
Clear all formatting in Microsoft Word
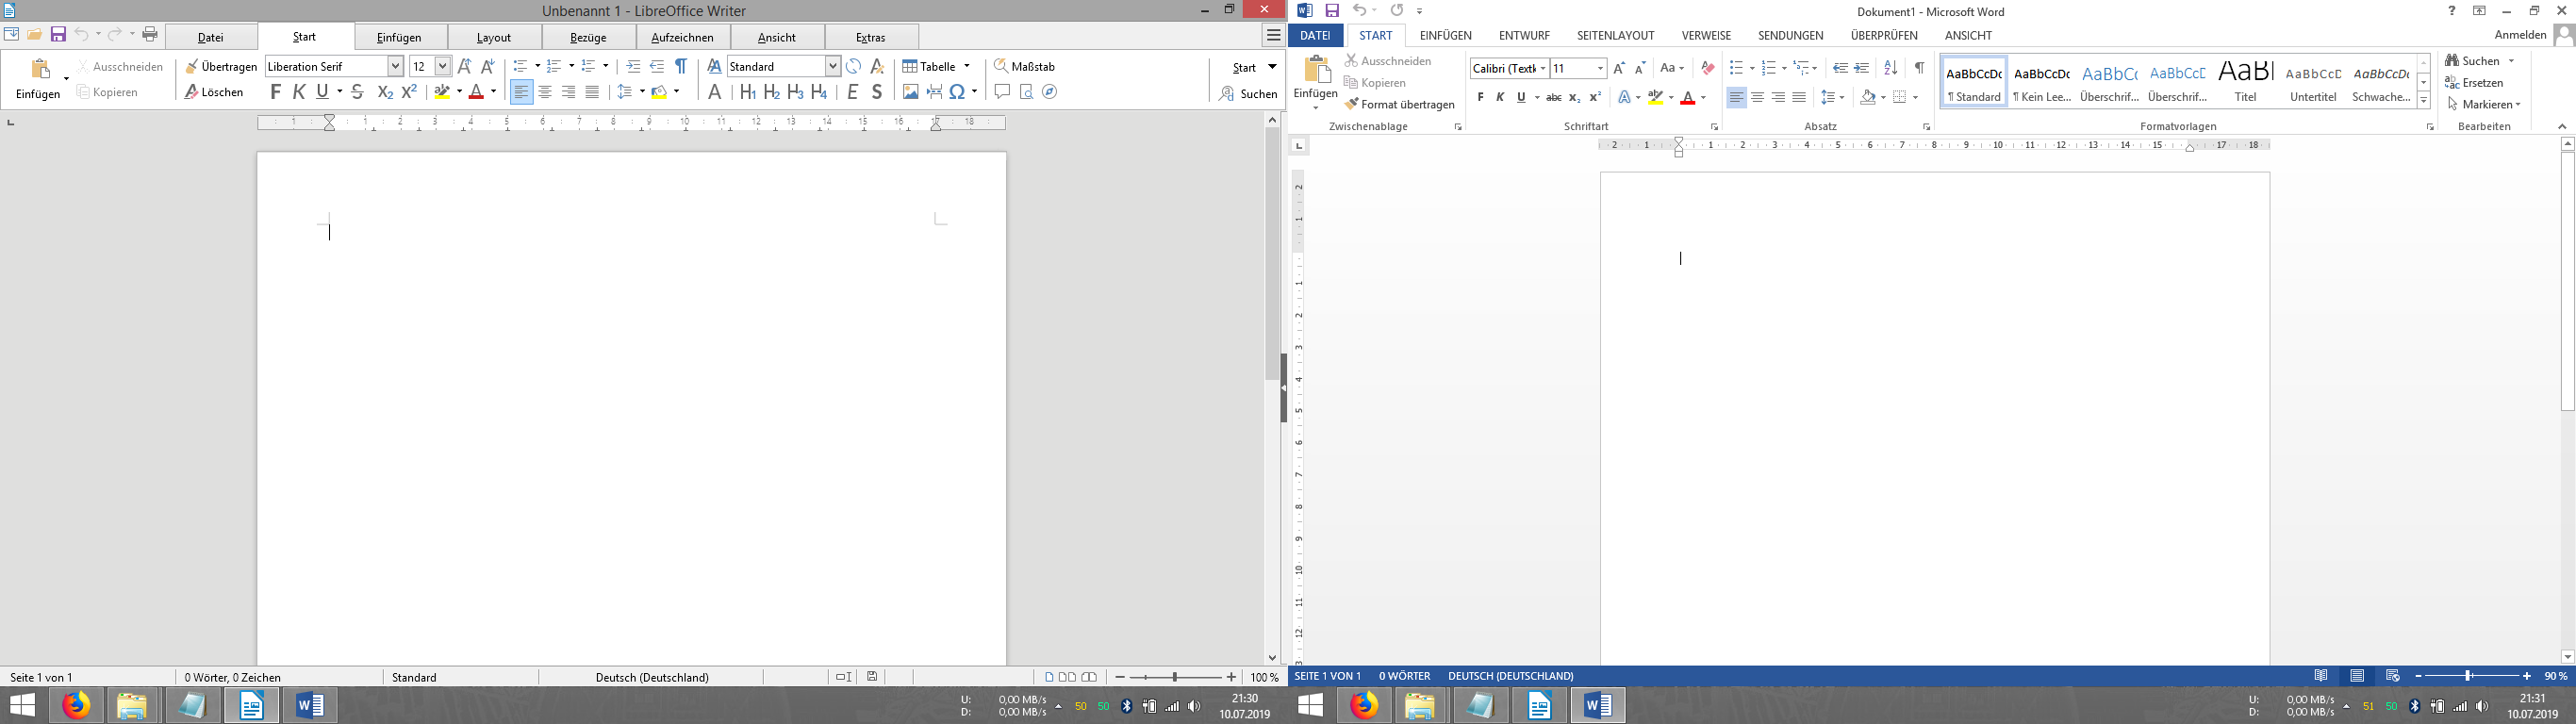pos(1708,68)
